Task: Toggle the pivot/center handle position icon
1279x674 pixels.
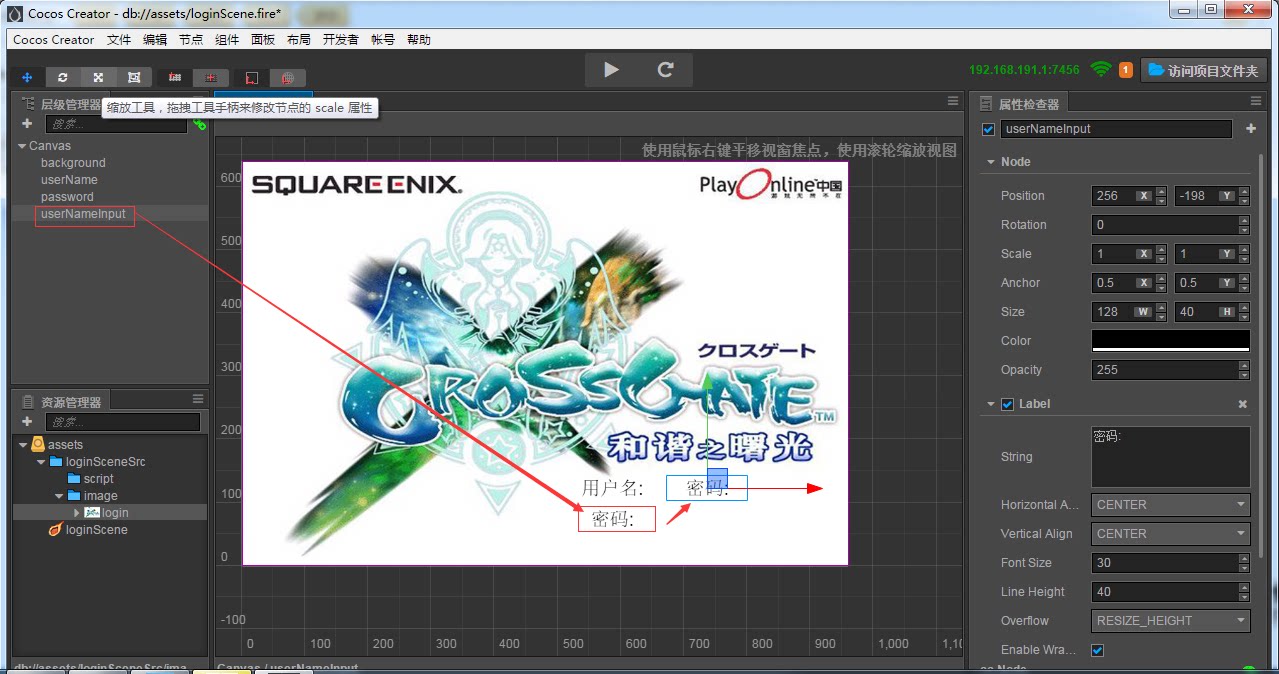Action: tap(175, 77)
